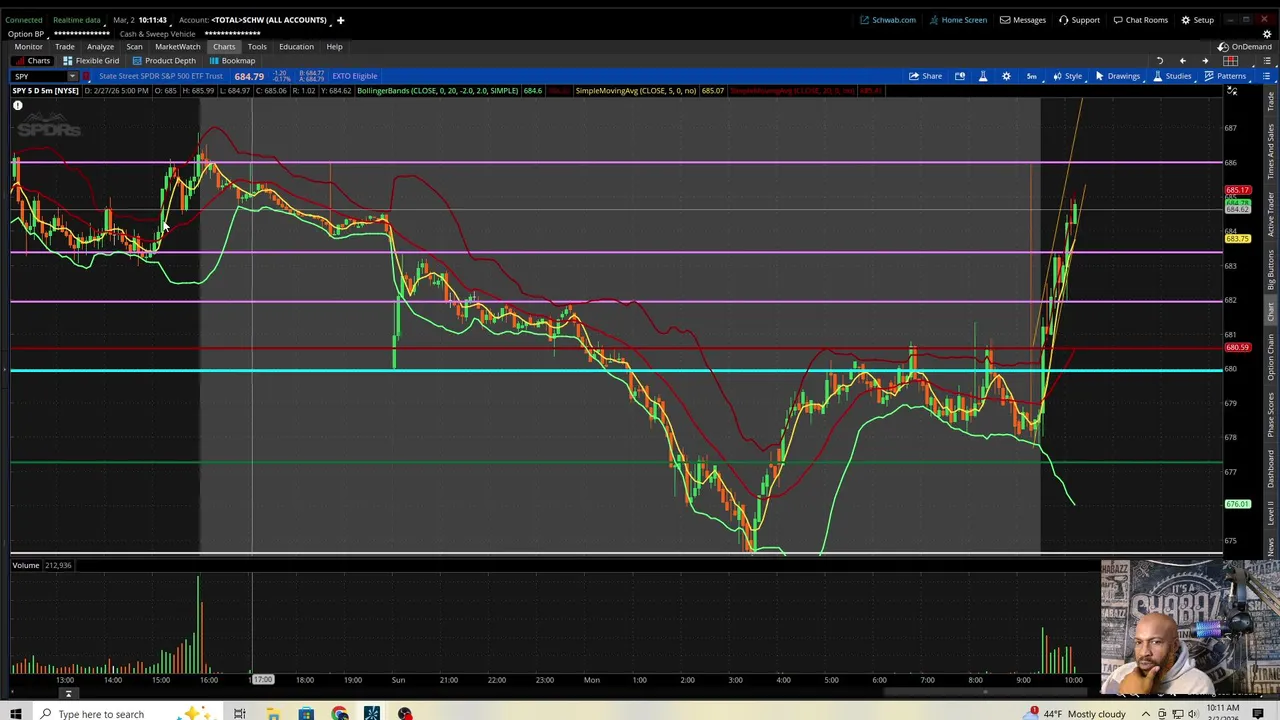Image resolution: width=1280 pixels, height=720 pixels.
Task: Open the Monitor tab
Action: [x=28, y=47]
